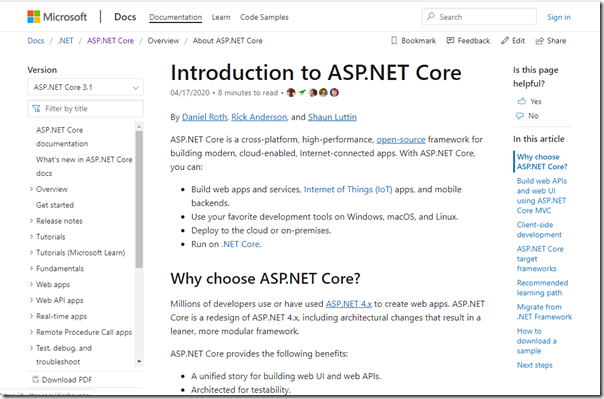Jump to ASP.NET Core target frameworks section
This screenshot has width=604, height=399.
pyautogui.click(x=540, y=258)
